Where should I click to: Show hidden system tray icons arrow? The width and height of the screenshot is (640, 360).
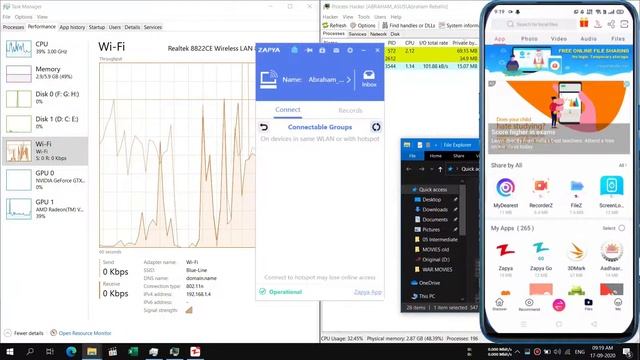click(x=517, y=351)
